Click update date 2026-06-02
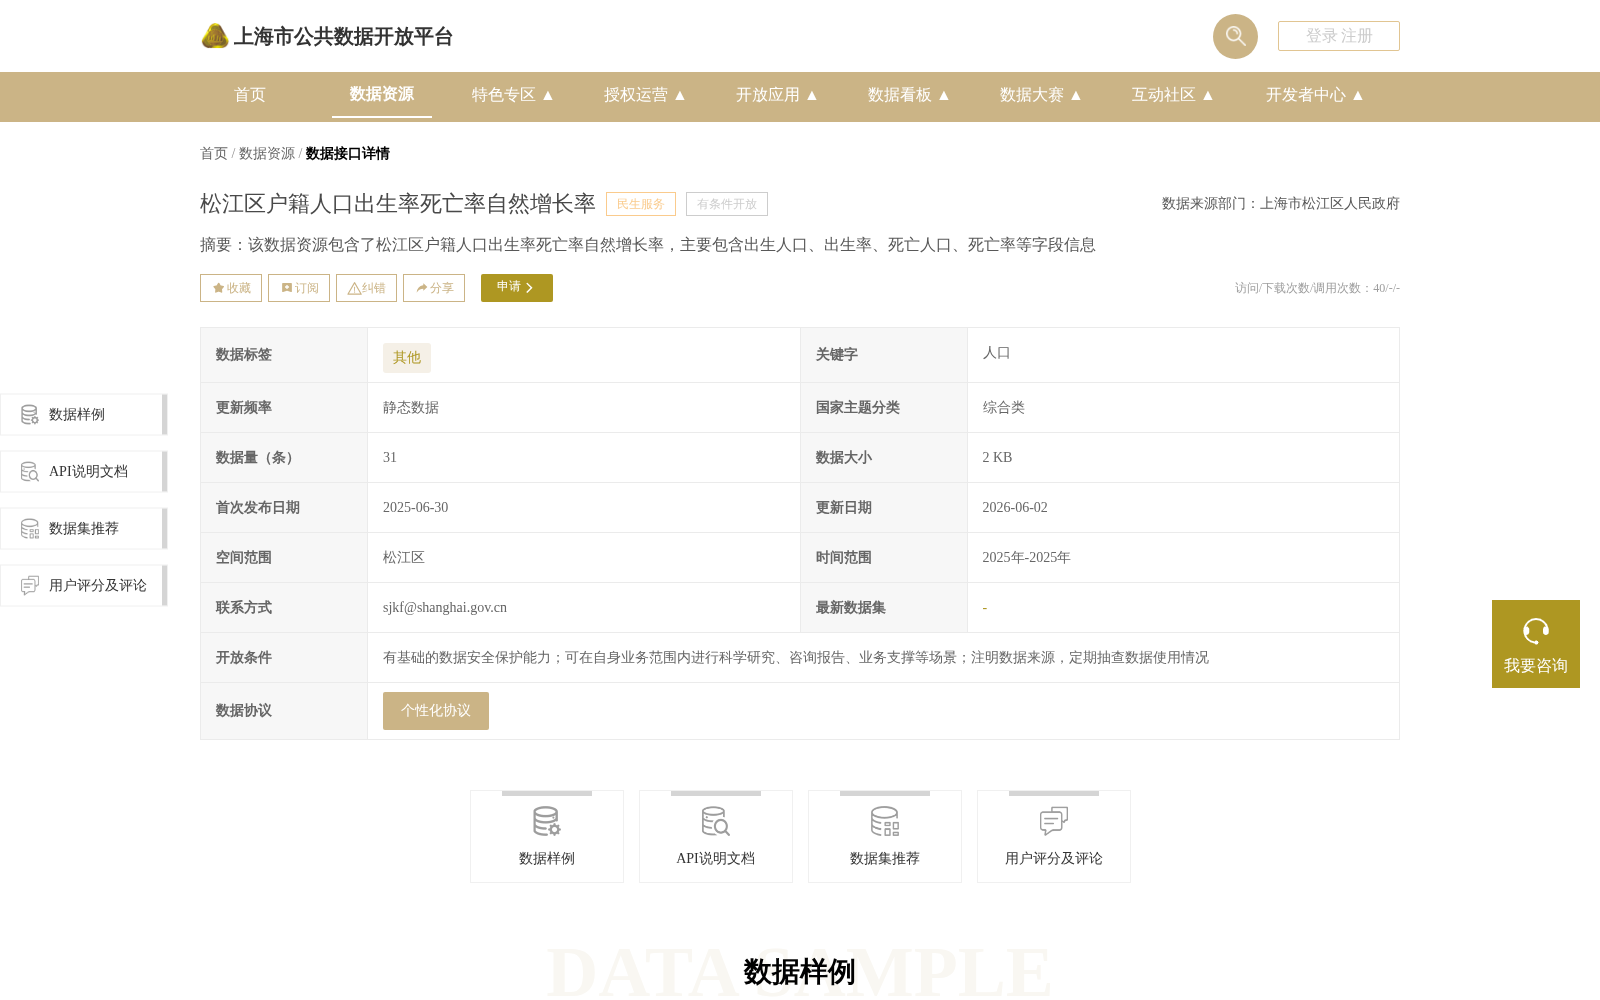This screenshot has height=1000, width=1600. pyautogui.click(x=1015, y=508)
